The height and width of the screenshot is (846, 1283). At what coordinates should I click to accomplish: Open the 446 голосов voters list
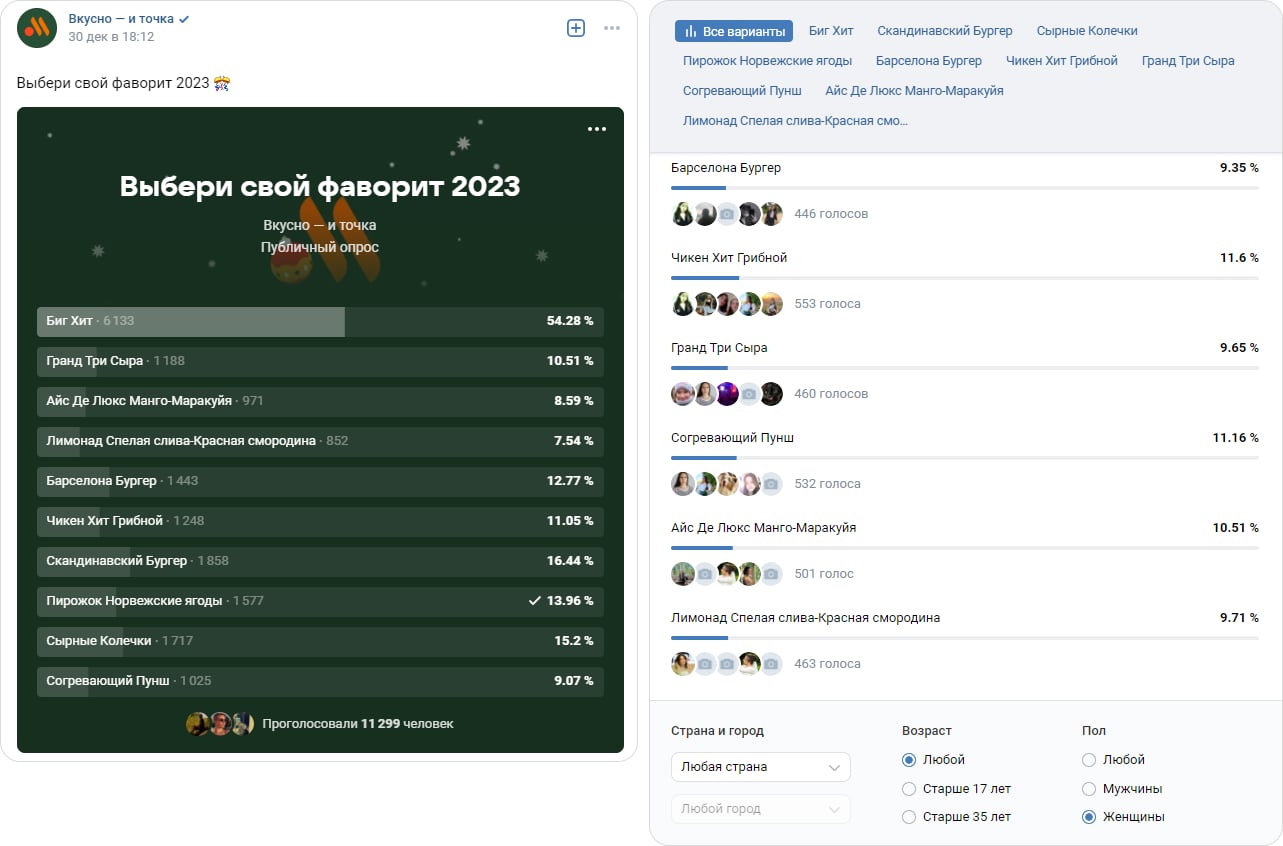[x=831, y=213]
